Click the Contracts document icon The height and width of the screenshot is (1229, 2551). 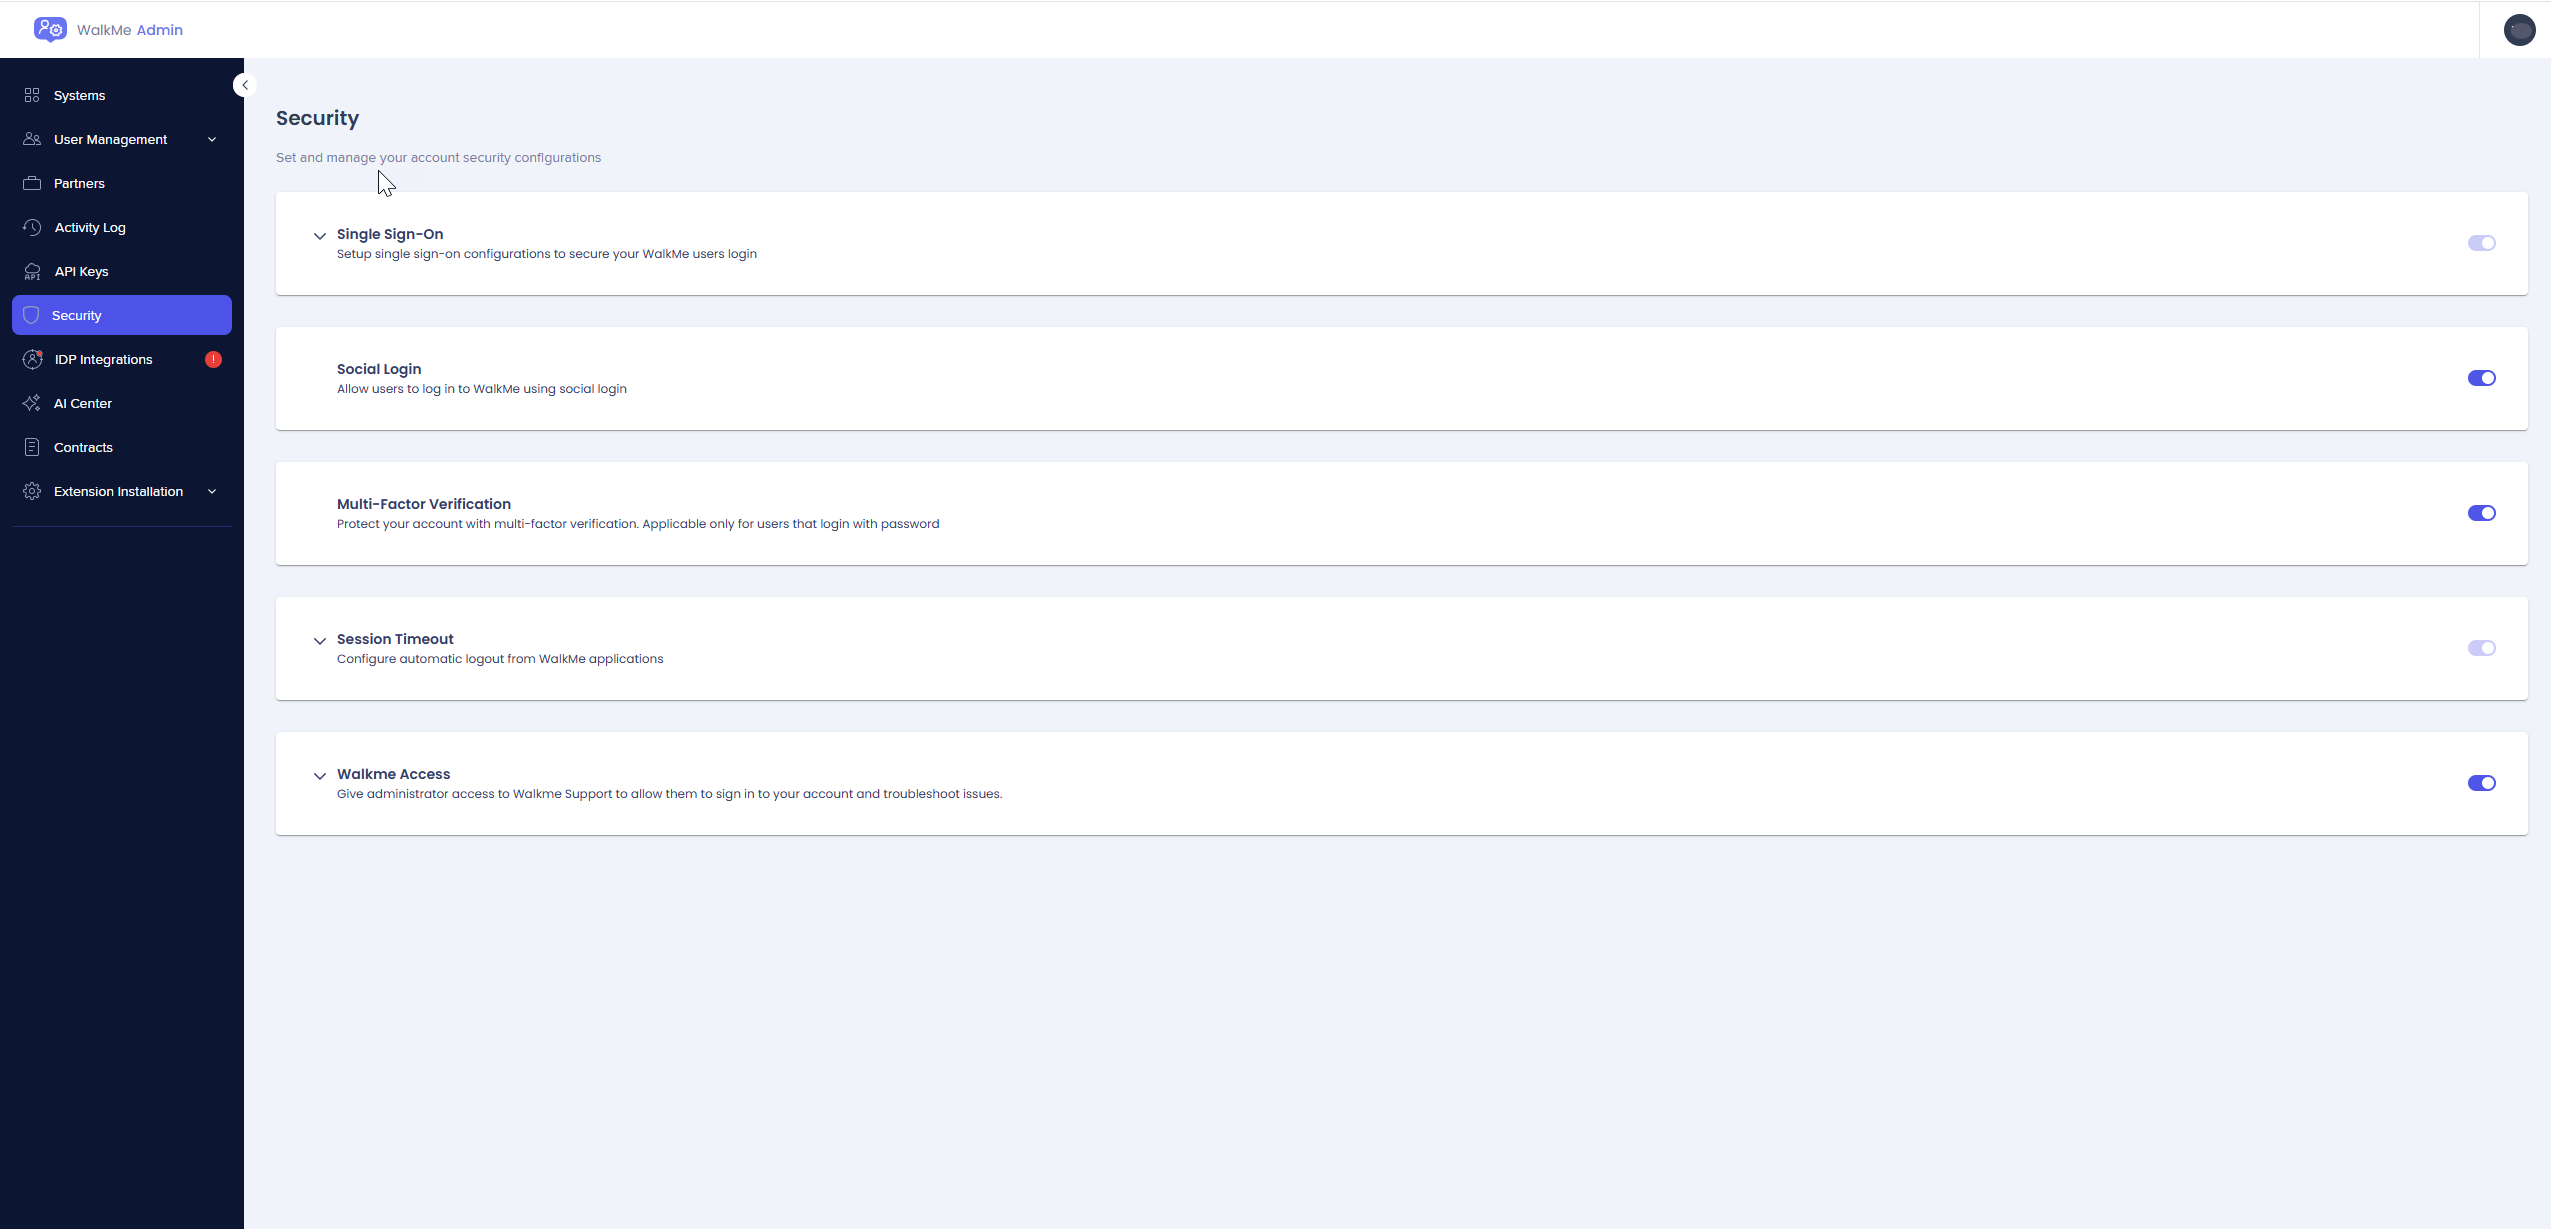(32, 447)
